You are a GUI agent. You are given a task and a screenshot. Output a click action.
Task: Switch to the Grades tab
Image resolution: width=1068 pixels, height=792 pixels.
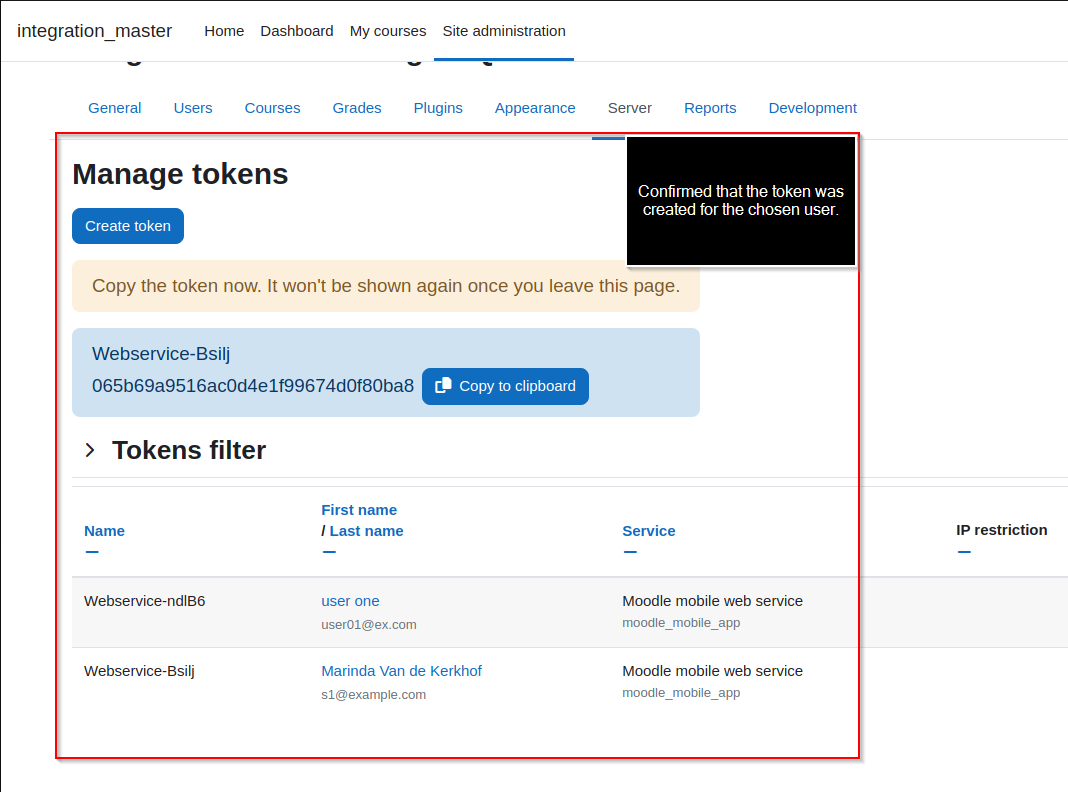pyautogui.click(x=357, y=108)
